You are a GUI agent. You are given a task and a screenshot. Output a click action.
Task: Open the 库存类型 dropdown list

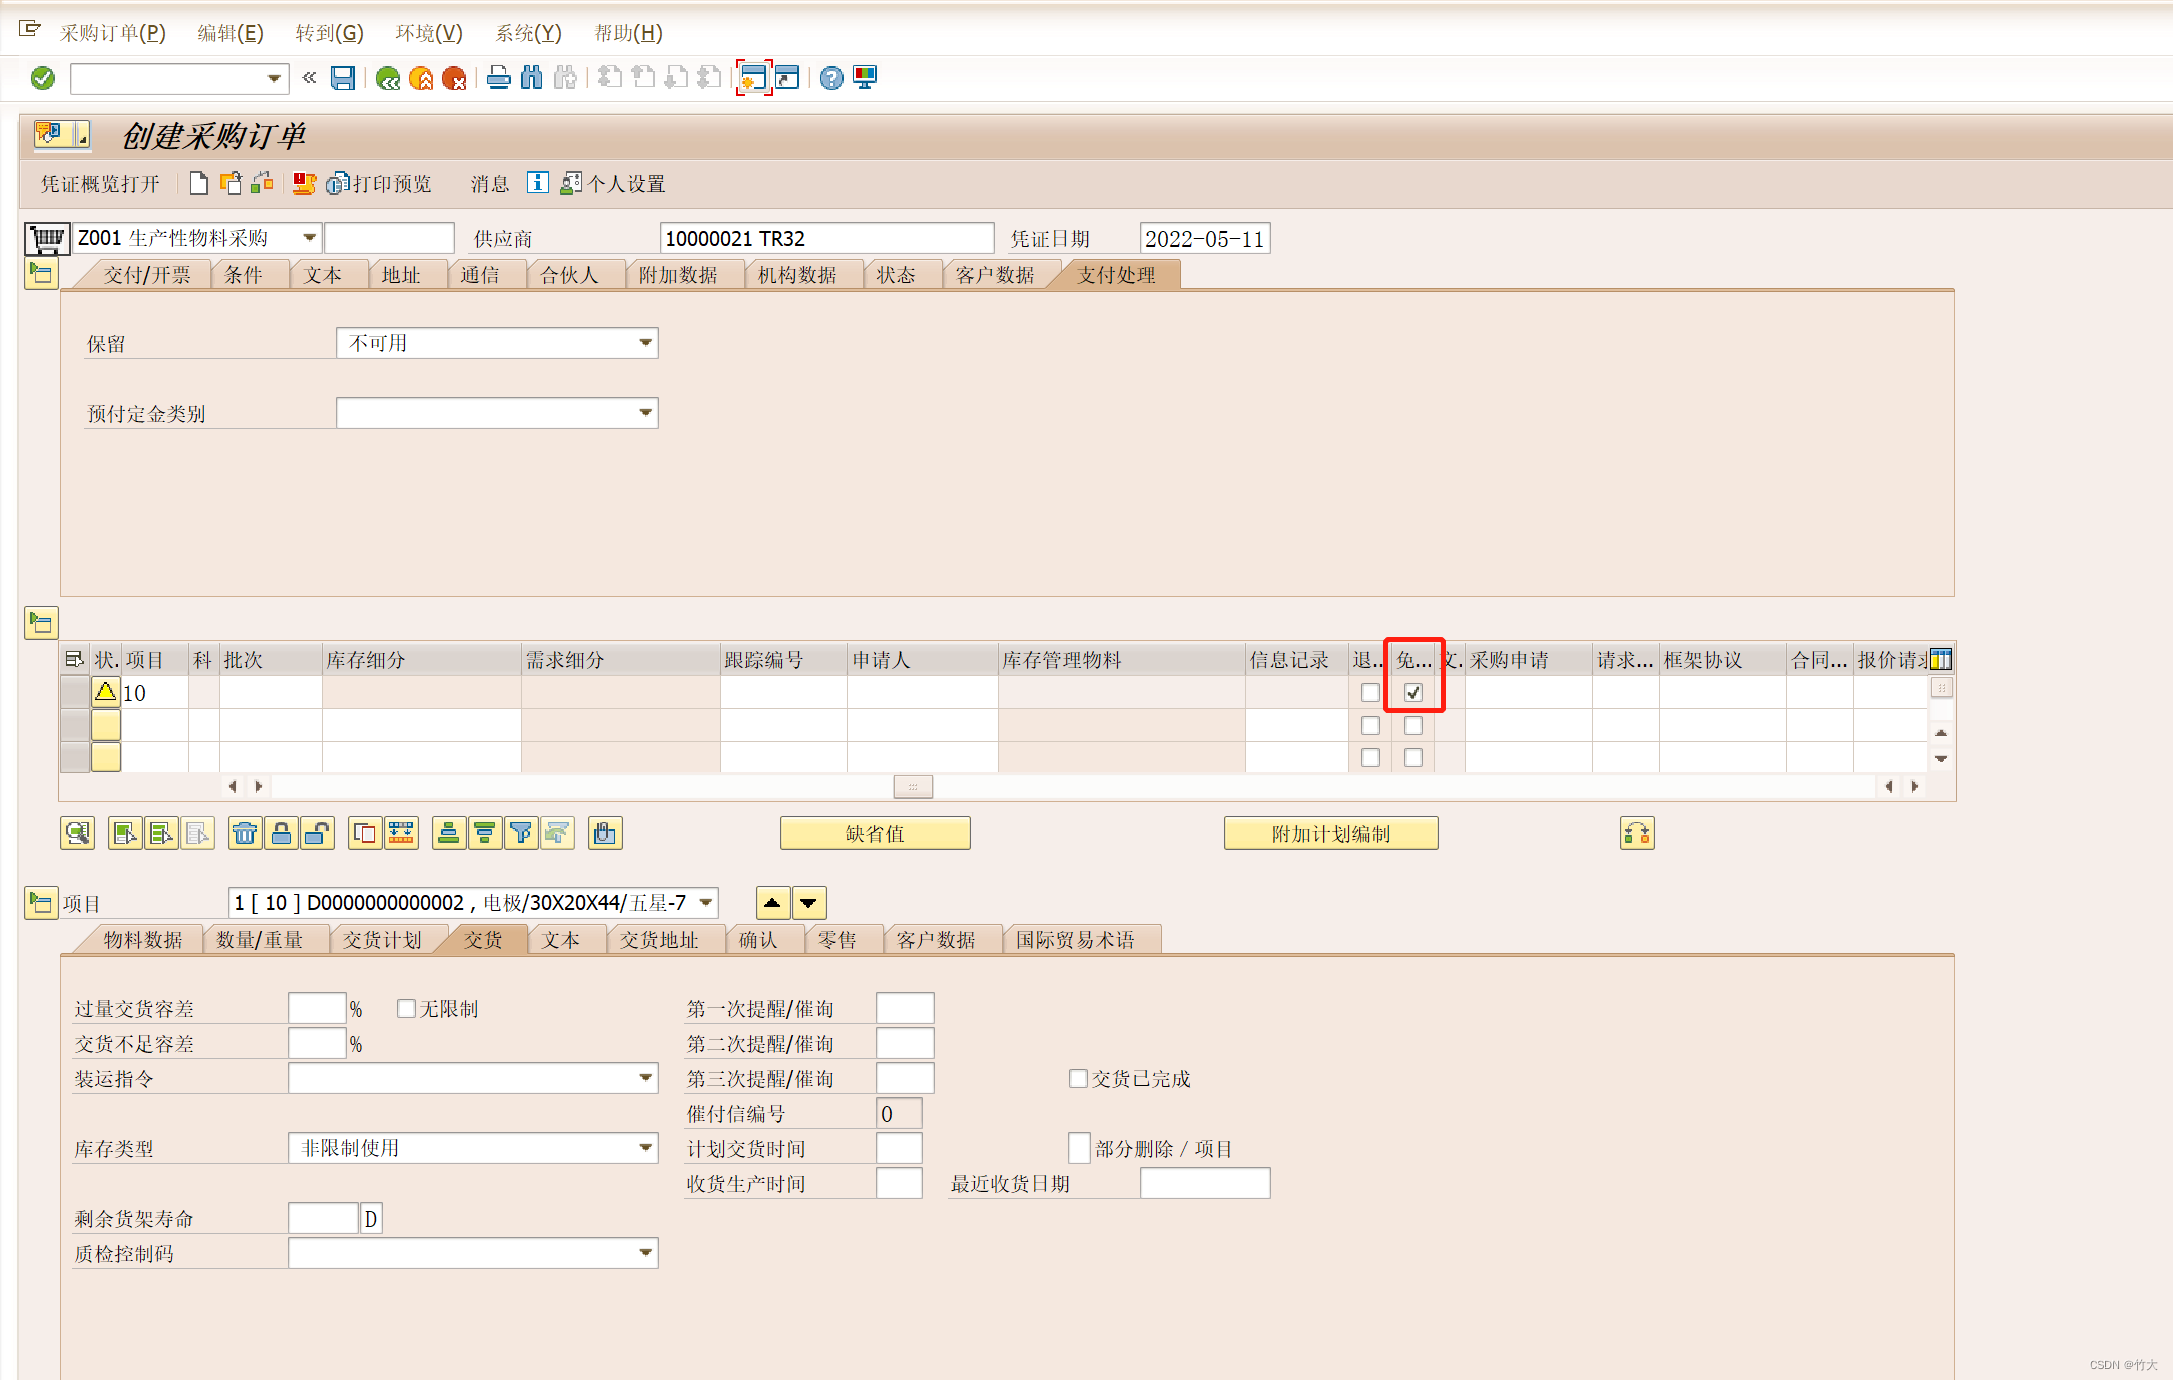coord(646,1148)
